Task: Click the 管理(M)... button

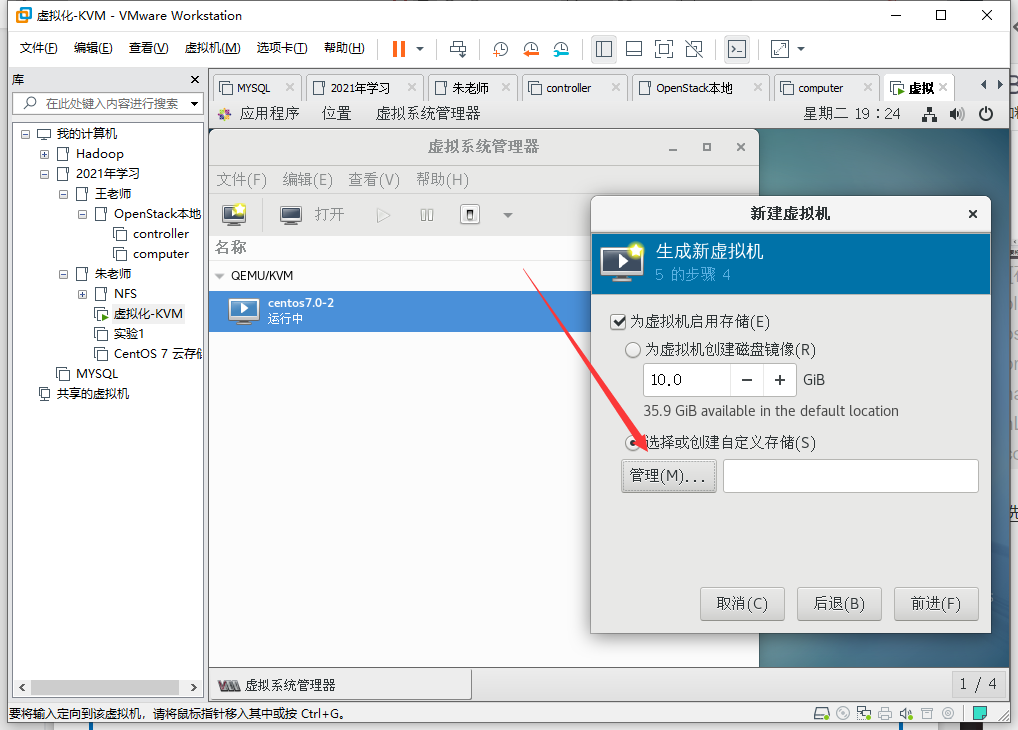Action: (x=669, y=476)
